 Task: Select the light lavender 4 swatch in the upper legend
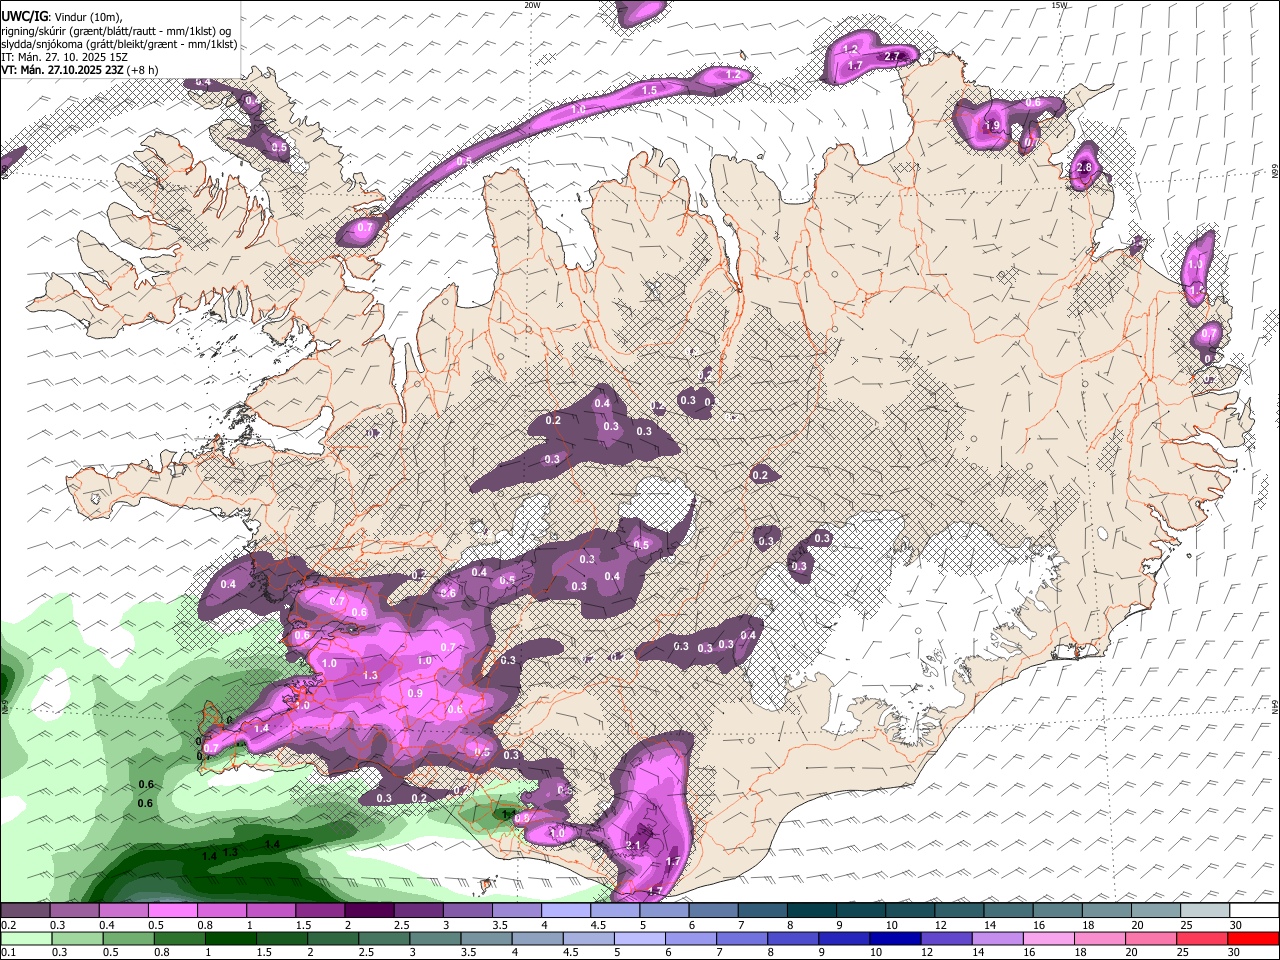(x=566, y=911)
